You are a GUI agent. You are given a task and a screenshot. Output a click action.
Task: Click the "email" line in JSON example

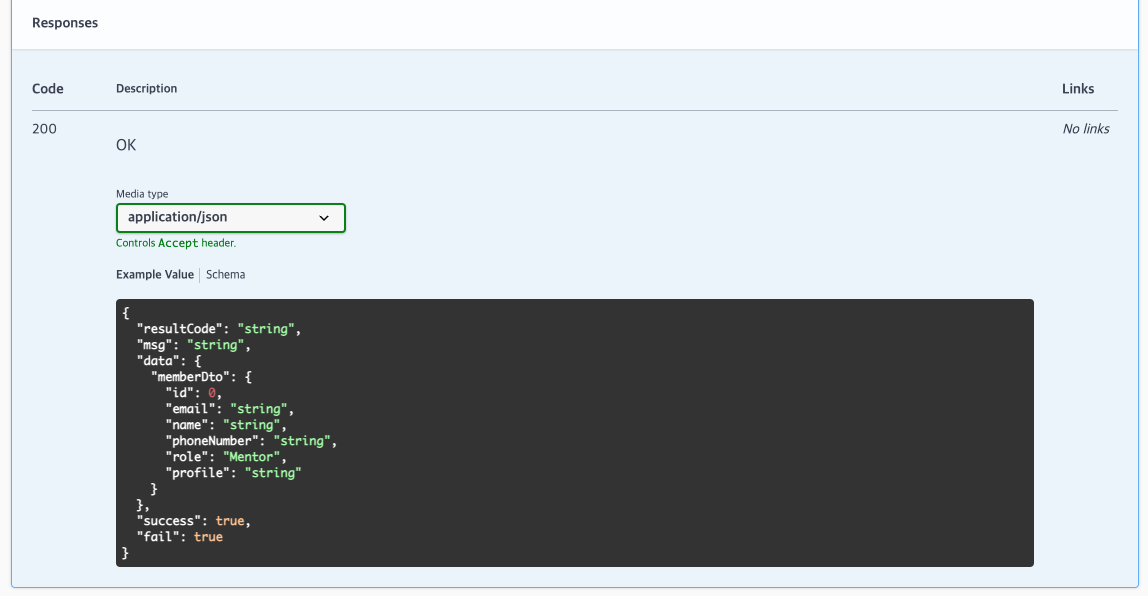[x=230, y=409]
